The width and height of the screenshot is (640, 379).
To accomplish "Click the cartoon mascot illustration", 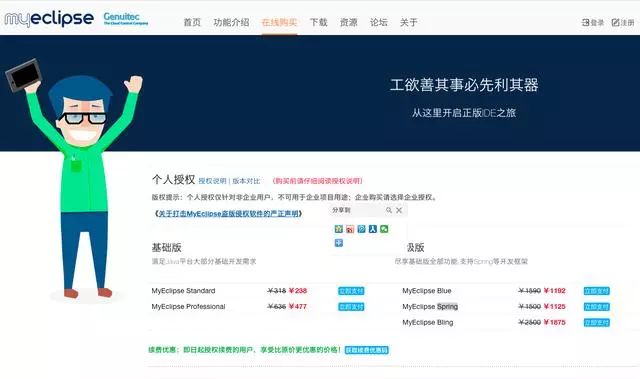I will pos(76,180).
